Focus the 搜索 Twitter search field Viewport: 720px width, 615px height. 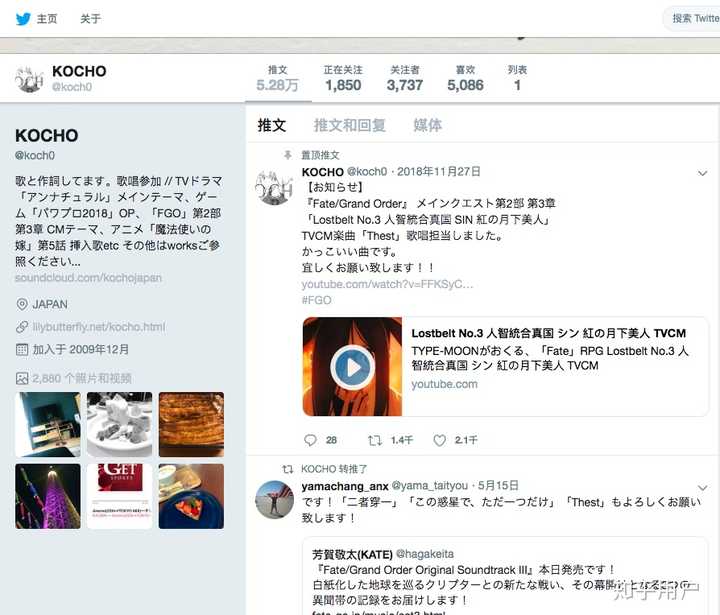coord(692,19)
